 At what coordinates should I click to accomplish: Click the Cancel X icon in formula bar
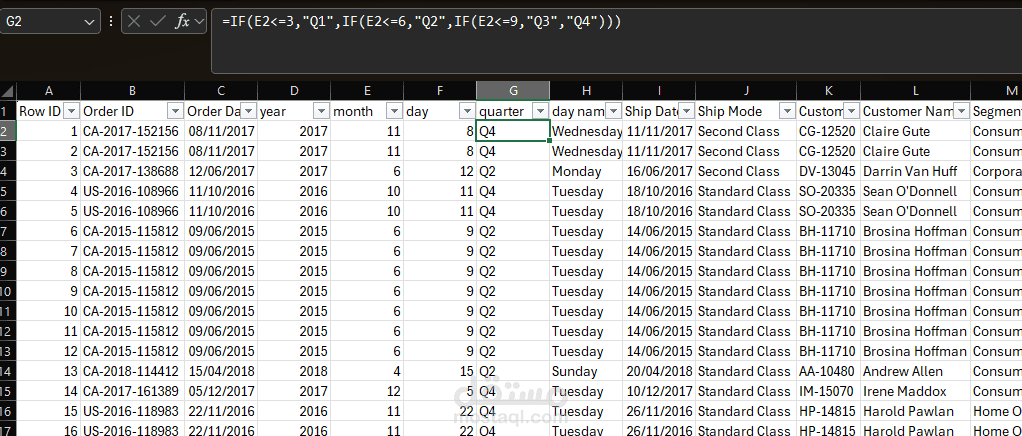[x=134, y=22]
